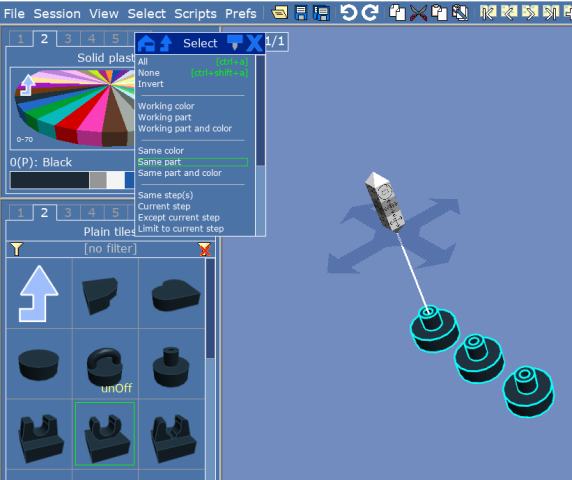Switch to tab 3 in color panel

click(x=68, y=39)
